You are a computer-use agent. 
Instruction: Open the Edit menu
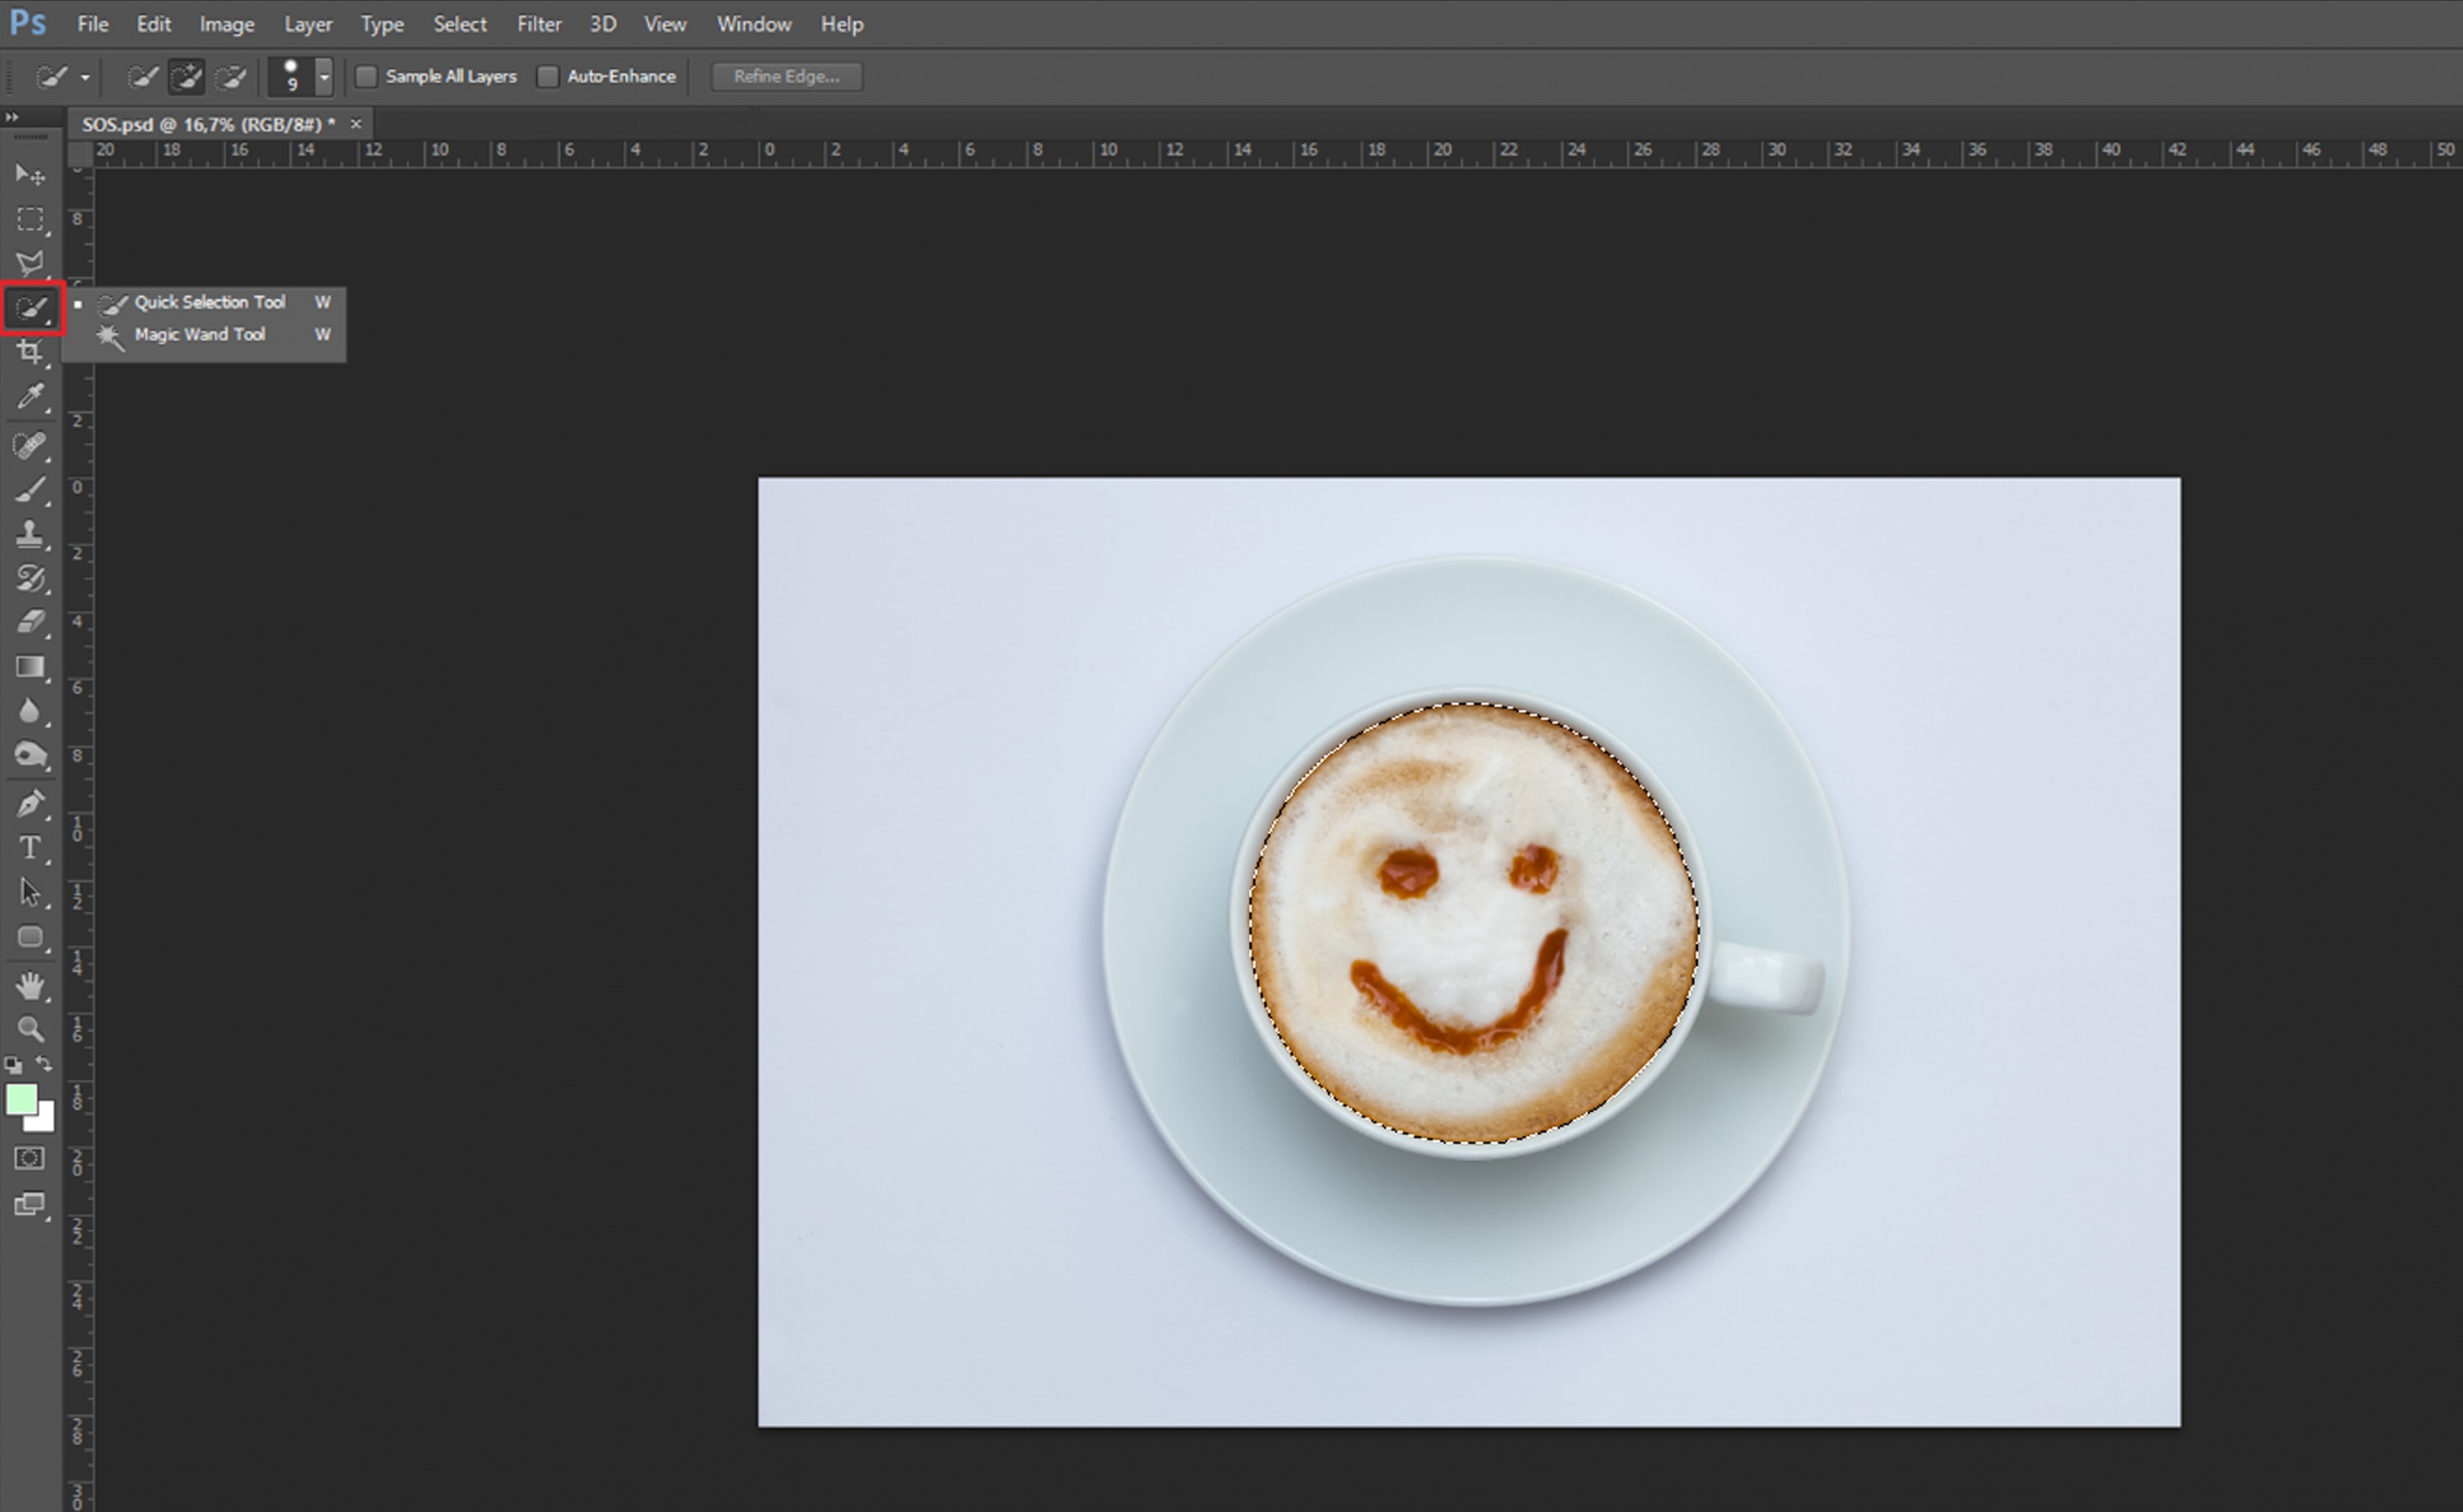153,24
